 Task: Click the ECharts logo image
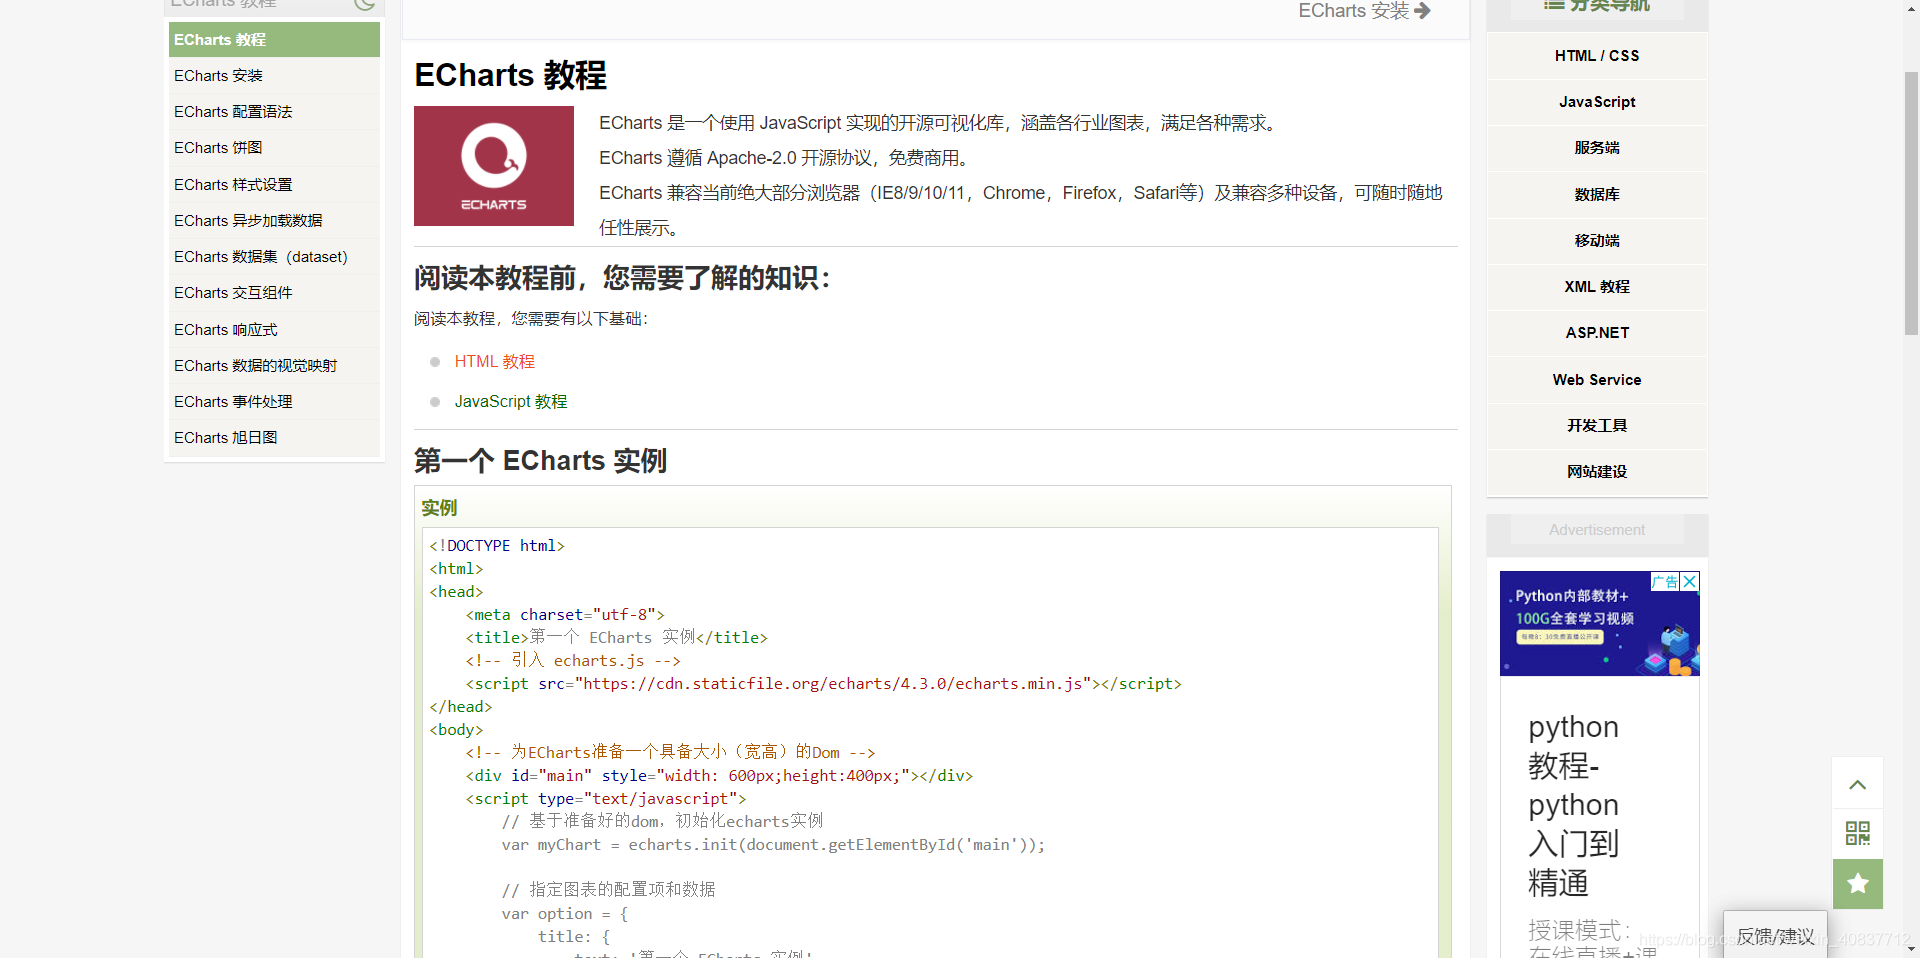pos(494,166)
